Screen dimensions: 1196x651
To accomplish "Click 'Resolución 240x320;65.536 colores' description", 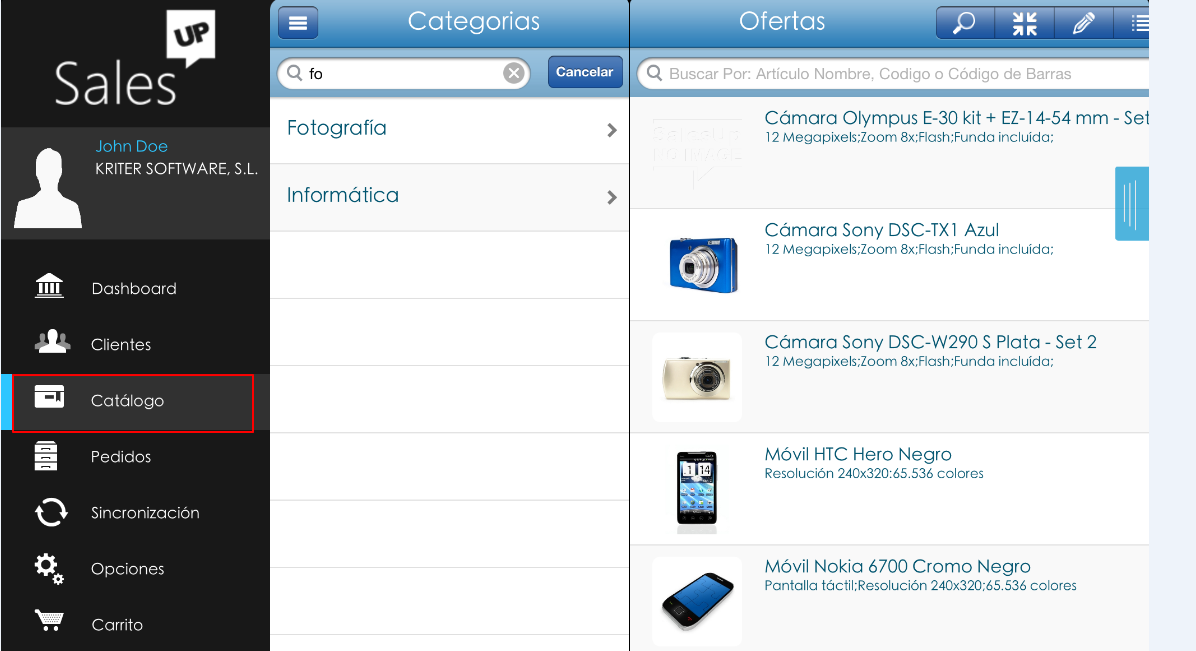I will point(874,474).
